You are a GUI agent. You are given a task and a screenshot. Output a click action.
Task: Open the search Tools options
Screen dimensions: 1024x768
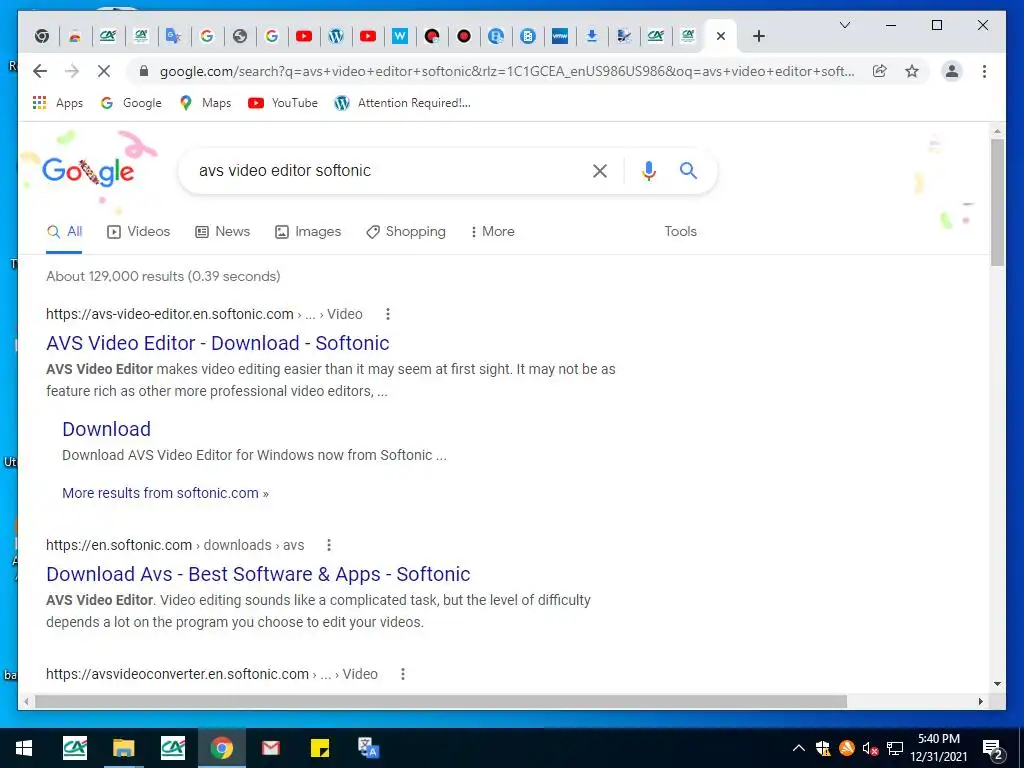(x=680, y=232)
